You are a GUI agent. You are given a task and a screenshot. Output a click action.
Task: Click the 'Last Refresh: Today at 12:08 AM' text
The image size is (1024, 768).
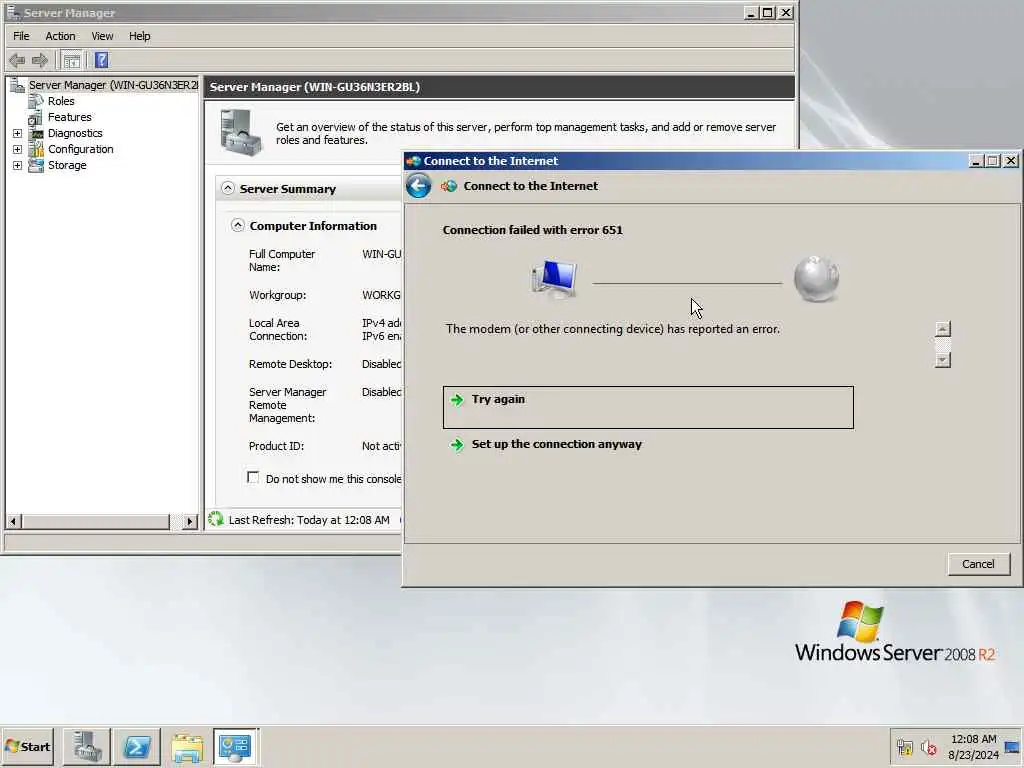pos(309,520)
